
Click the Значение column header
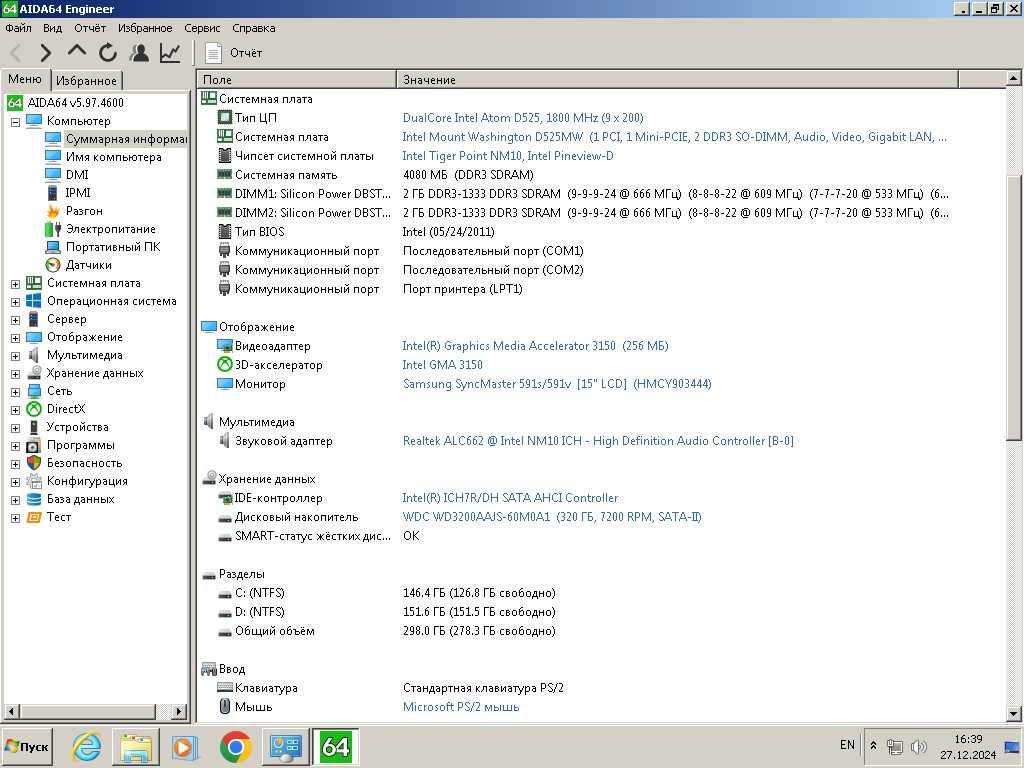click(677, 80)
